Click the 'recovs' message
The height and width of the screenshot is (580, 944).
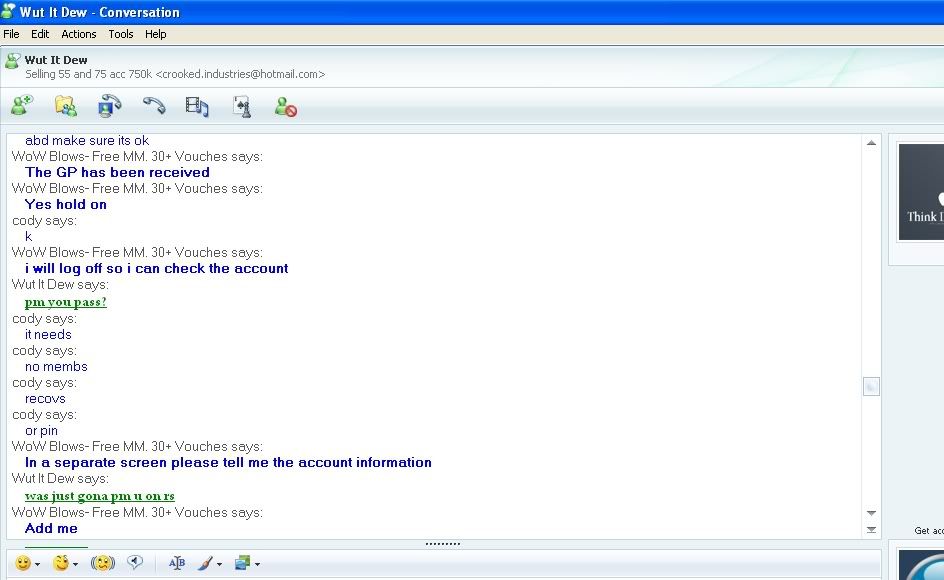click(x=45, y=399)
